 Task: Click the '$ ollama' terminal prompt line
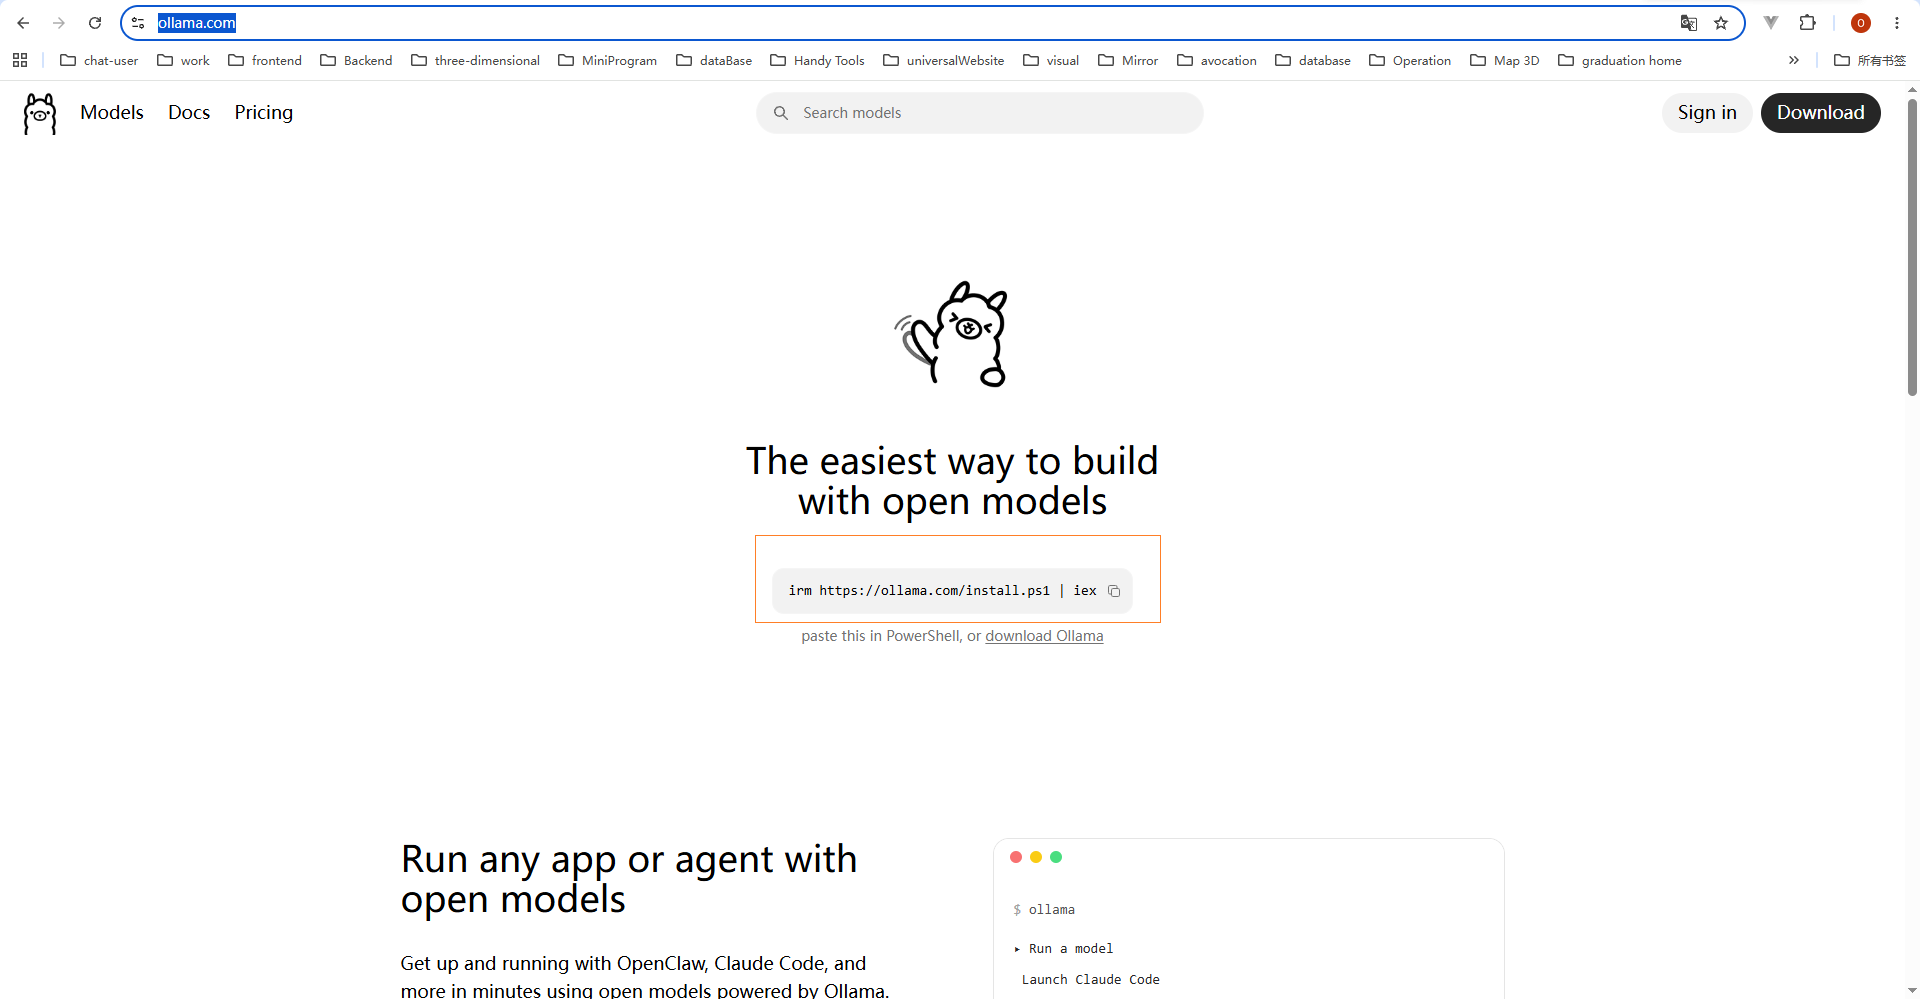pyautogui.click(x=1044, y=910)
